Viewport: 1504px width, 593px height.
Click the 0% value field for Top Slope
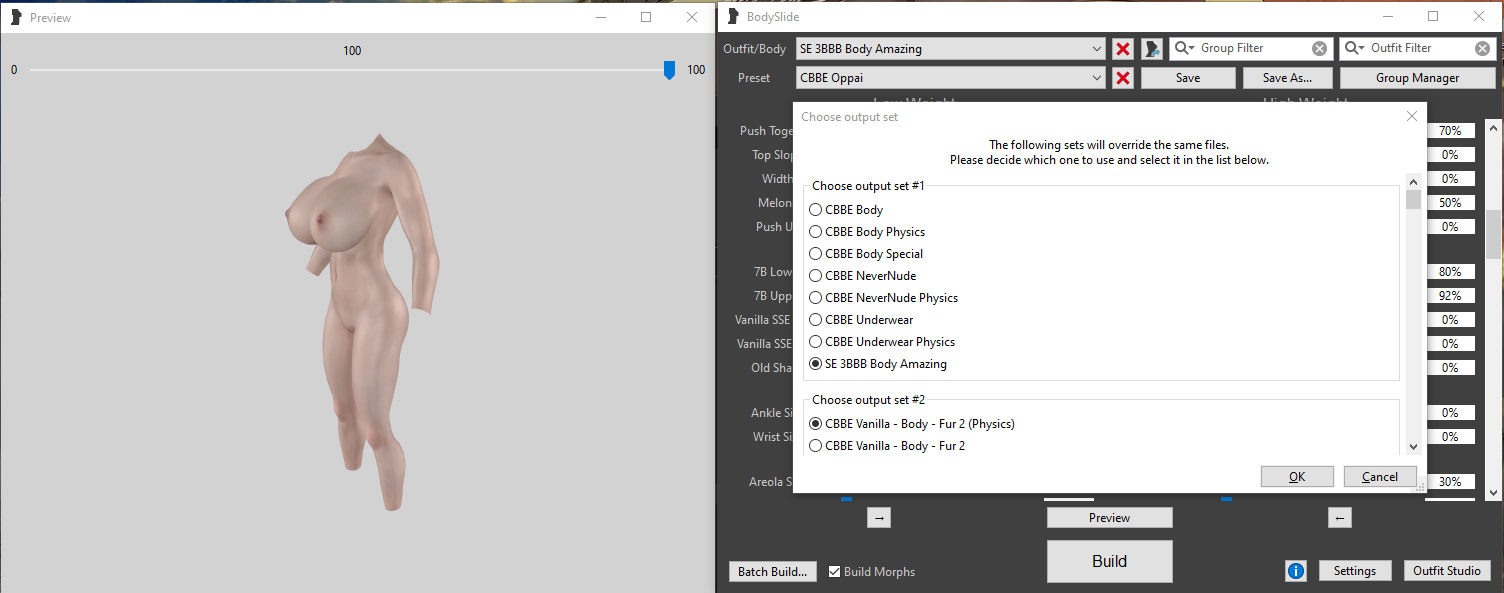pos(1450,155)
